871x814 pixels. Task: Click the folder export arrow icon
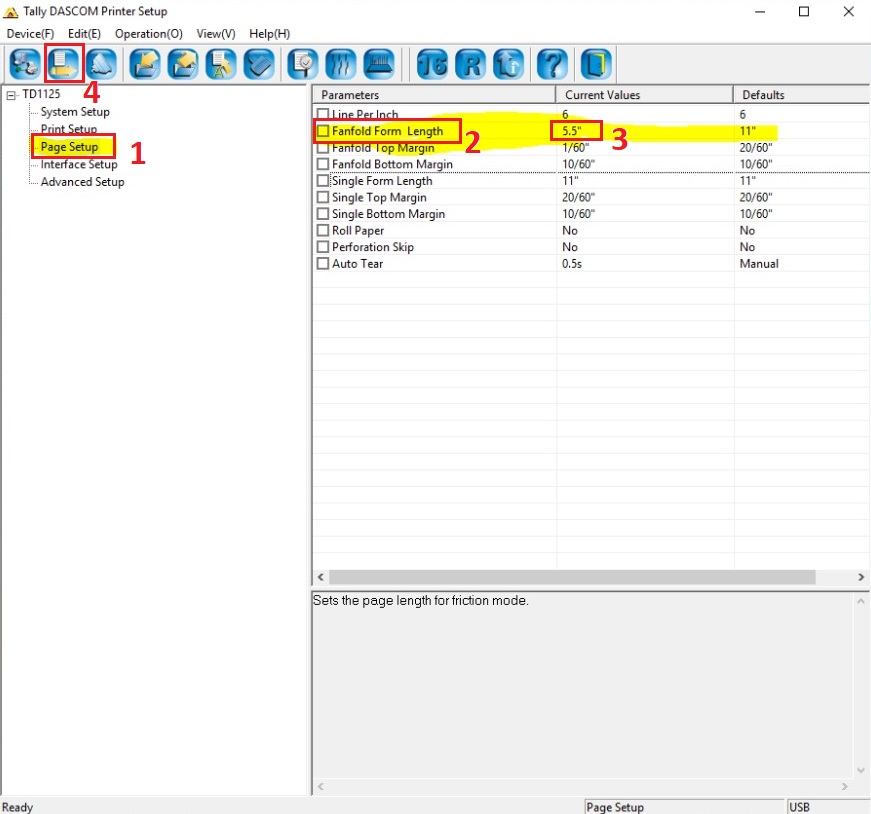[183, 64]
